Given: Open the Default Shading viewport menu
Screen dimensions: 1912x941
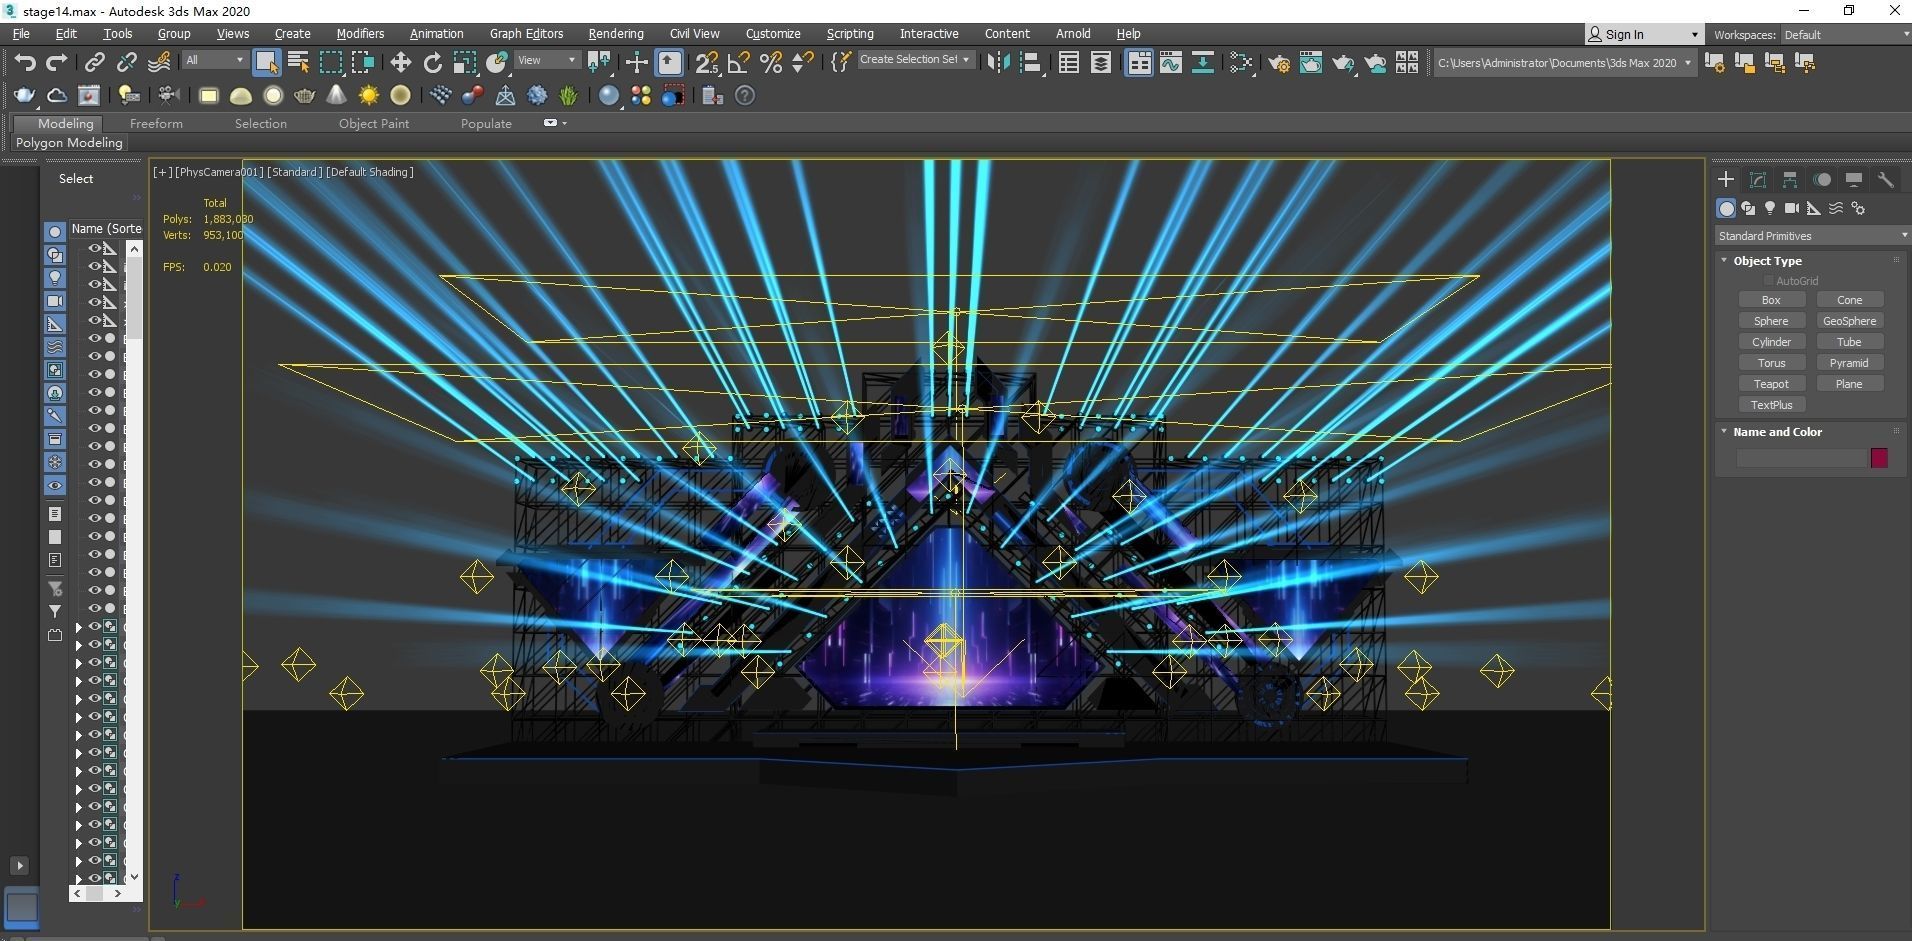Looking at the screenshot, I should pyautogui.click(x=369, y=172).
